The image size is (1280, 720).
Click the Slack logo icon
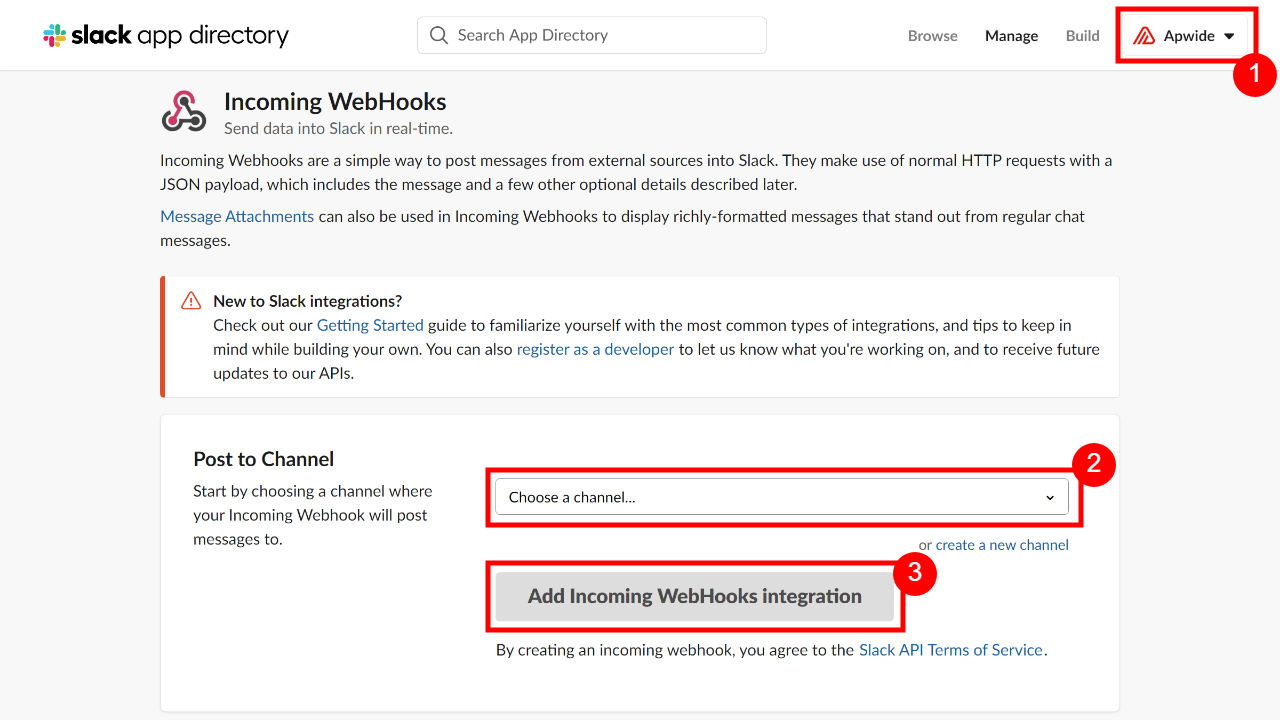click(55, 36)
